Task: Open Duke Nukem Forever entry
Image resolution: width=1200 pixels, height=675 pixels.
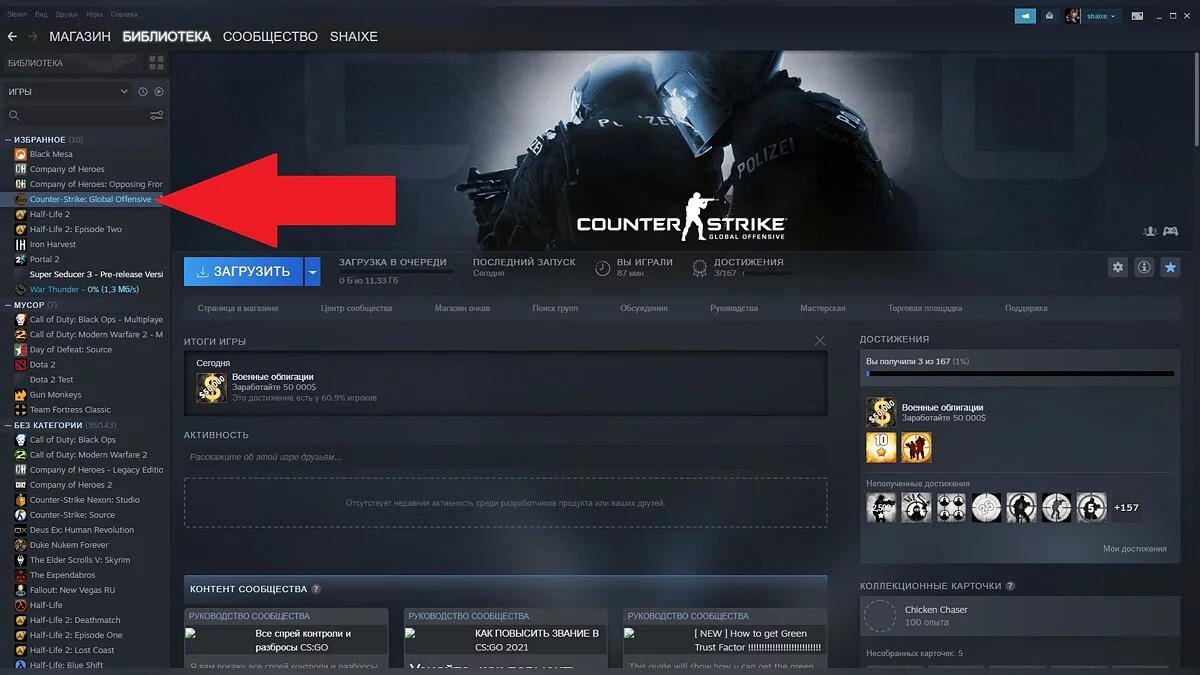Action: pos(69,545)
